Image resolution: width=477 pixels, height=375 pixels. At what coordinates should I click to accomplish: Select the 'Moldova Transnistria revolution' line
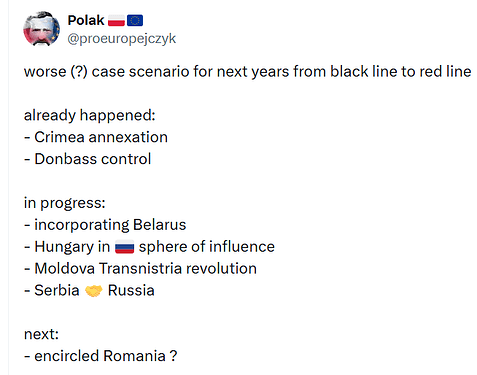point(140,269)
